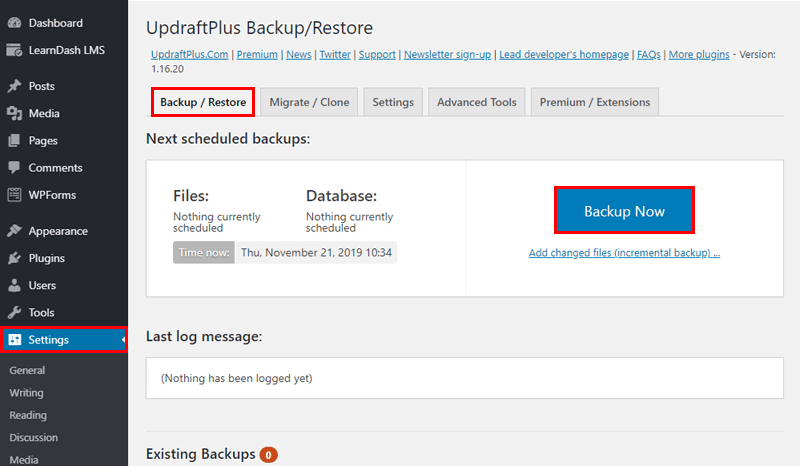Click the Appearance paintbrush icon
Image resolution: width=800 pixels, height=466 pixels.
click(14, 231)
